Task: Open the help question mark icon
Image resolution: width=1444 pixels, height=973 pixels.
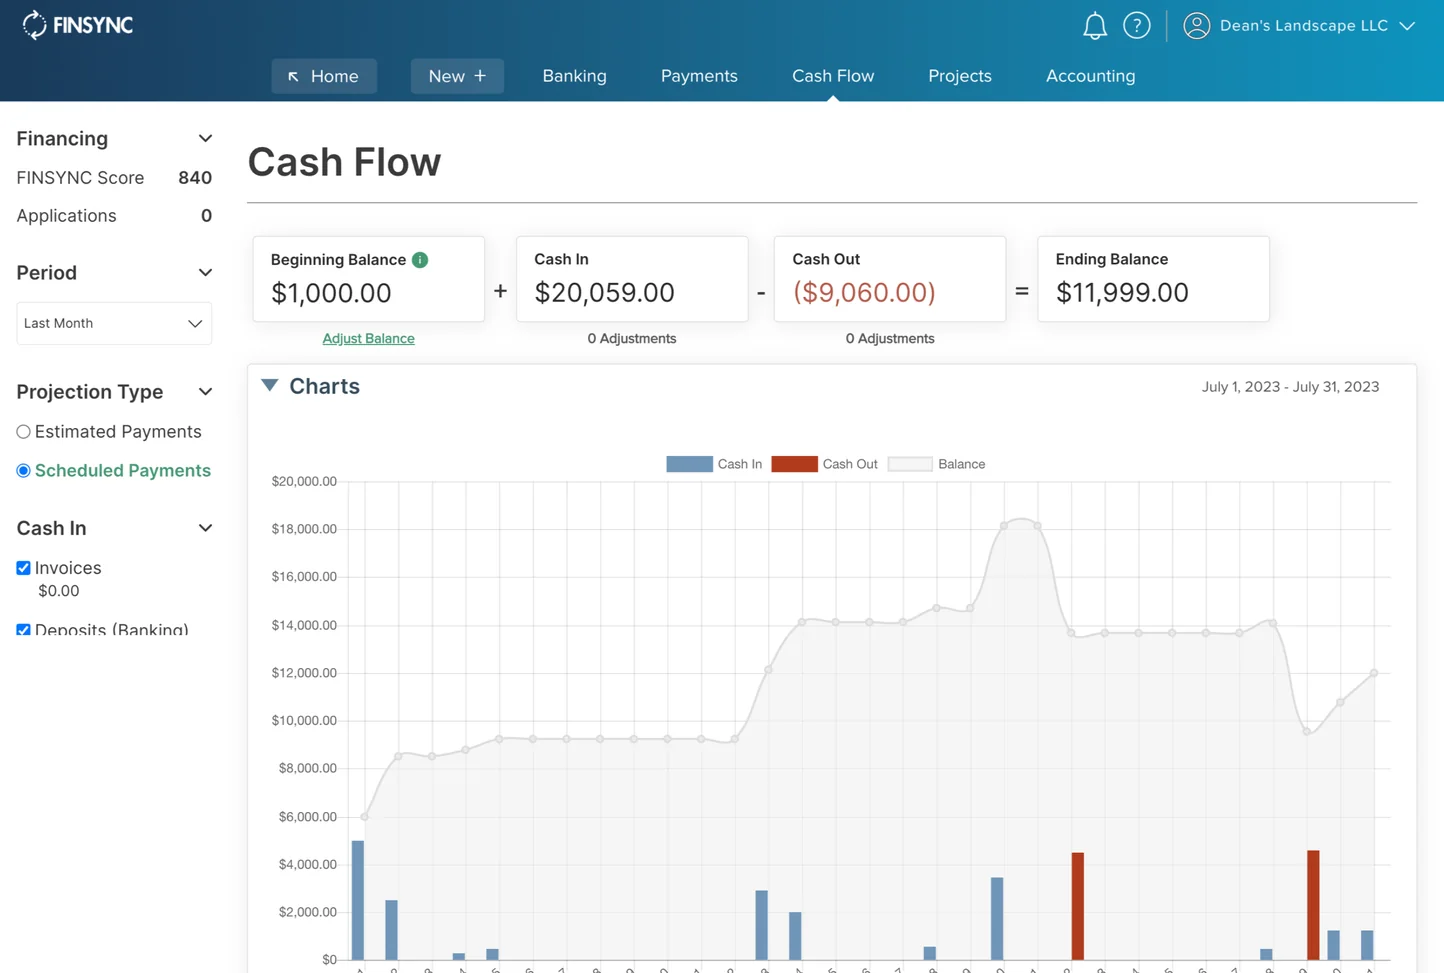Action: [1137, 25]
